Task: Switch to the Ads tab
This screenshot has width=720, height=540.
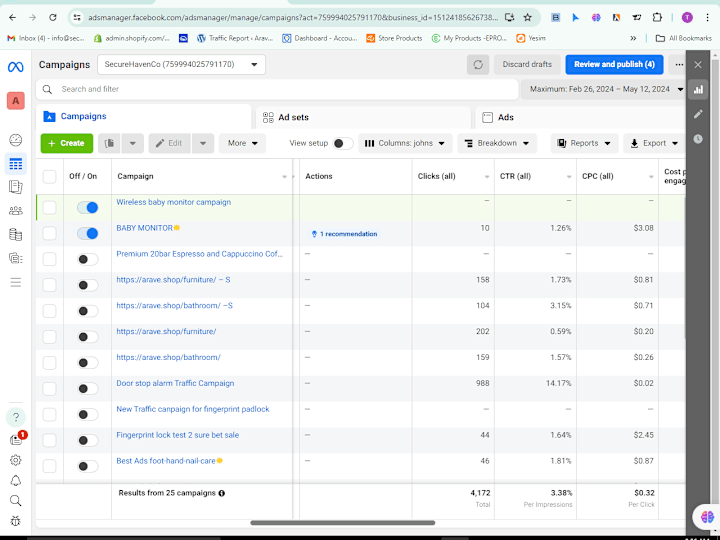Action: [x=580, y=118]
